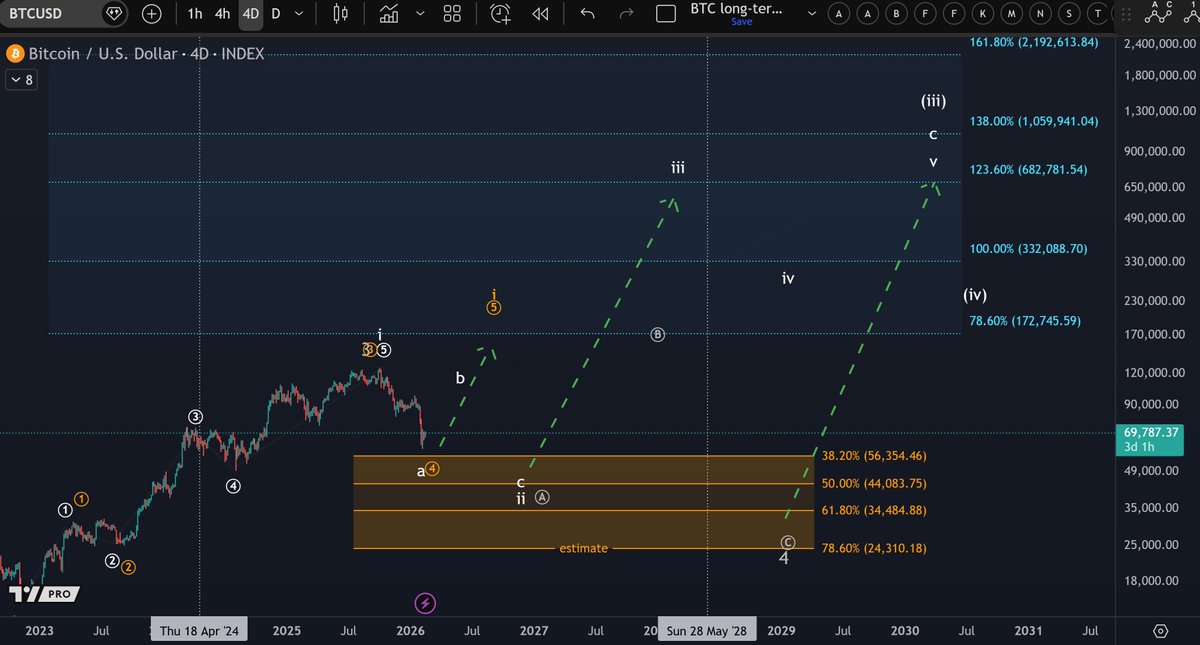Select the (iv) wave label near price axis
1200x645 pixels.
(x=975, y=295)
